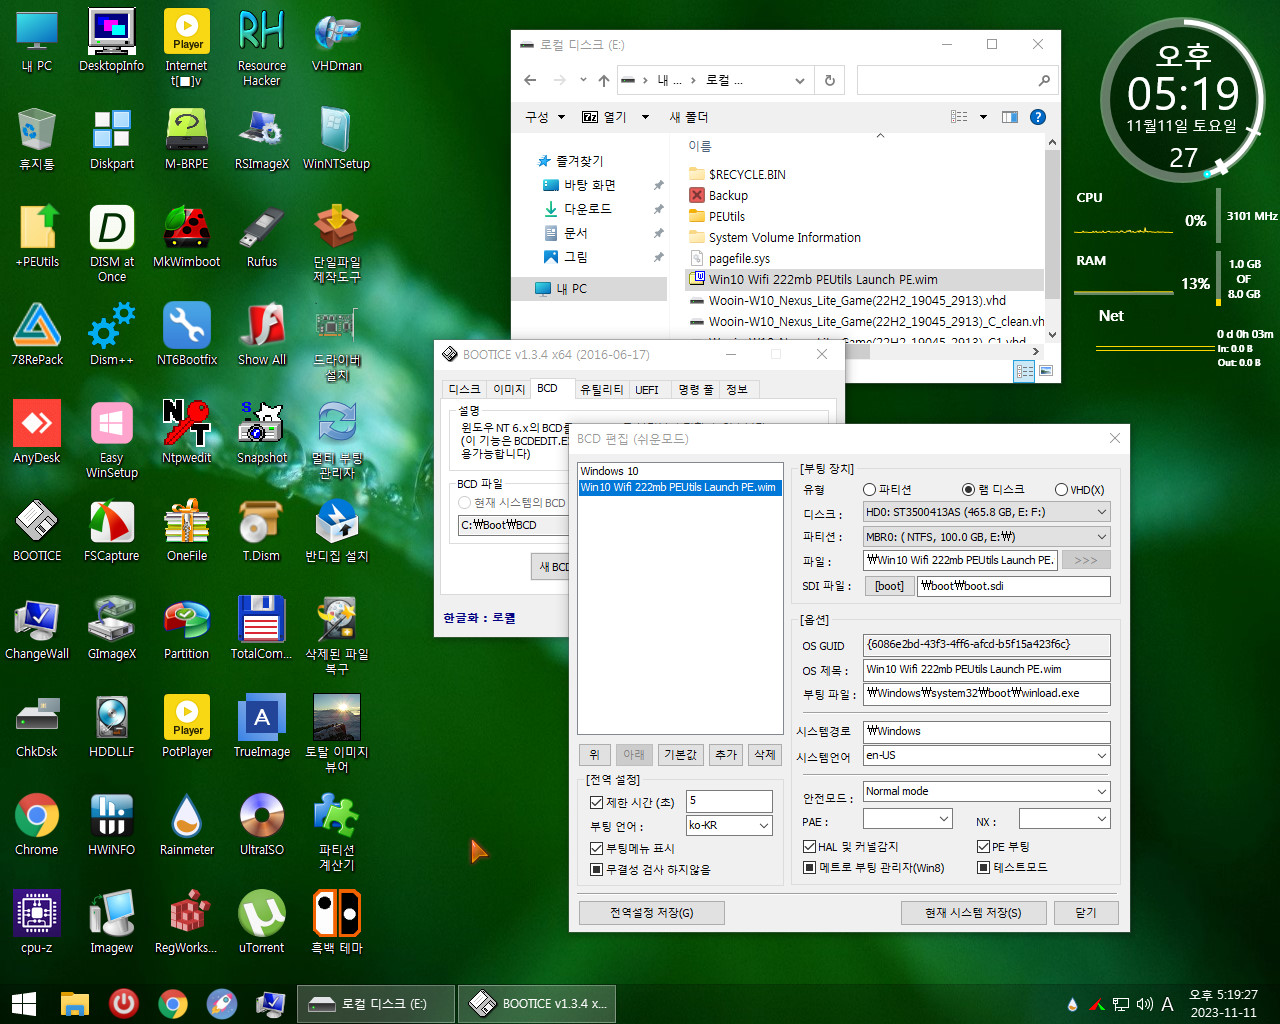The image size is (1280, 1024).
Task: Click the 삭제 button below boot list
Action: coord(765,755)
